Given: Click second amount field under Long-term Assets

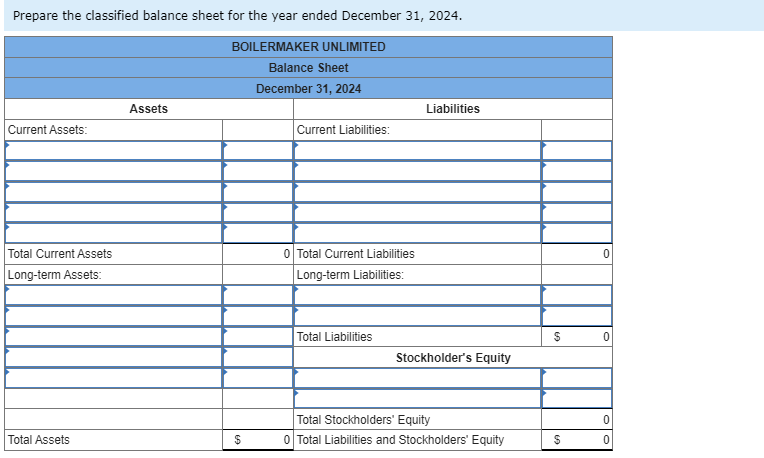Looking at the screenshot, I should [x=258, y=316].
